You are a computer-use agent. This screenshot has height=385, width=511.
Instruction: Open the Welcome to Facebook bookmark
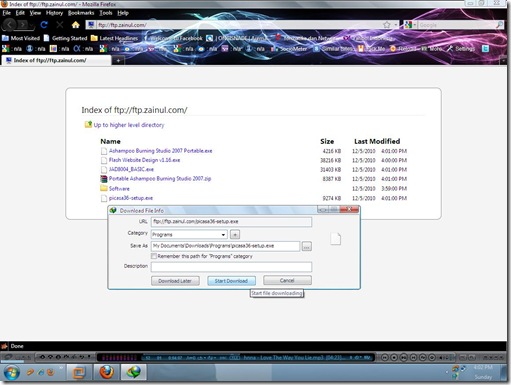(x=173, y=38)
